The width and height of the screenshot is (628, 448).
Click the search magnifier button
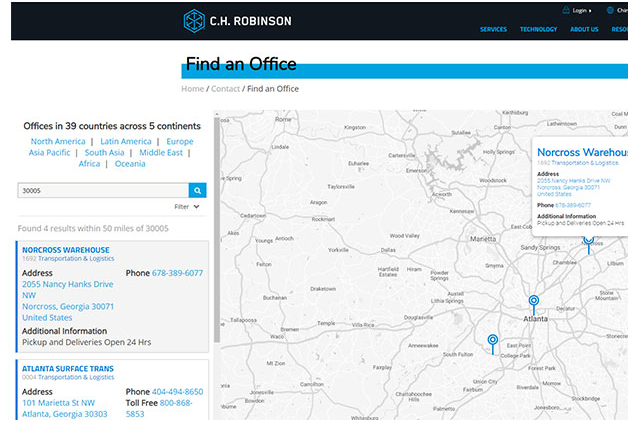[x=197, y=191]
